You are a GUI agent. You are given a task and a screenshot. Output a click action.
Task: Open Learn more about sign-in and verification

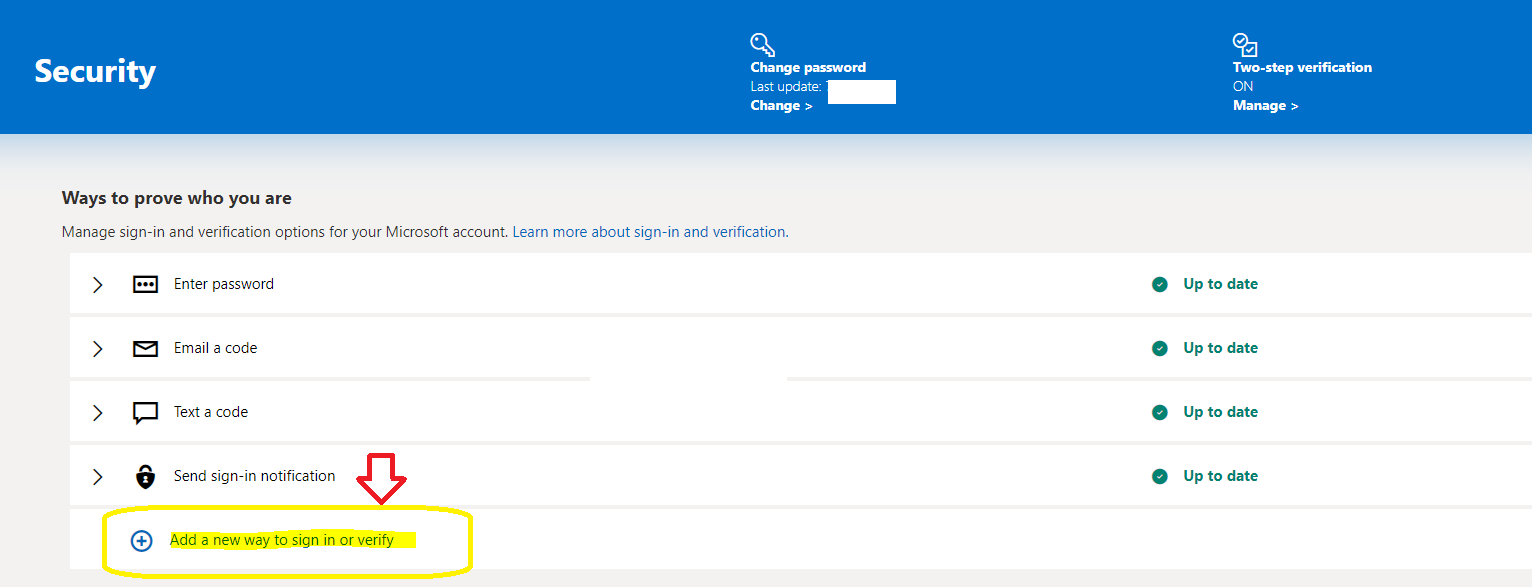pyautogui.click(x=649, y=231)
